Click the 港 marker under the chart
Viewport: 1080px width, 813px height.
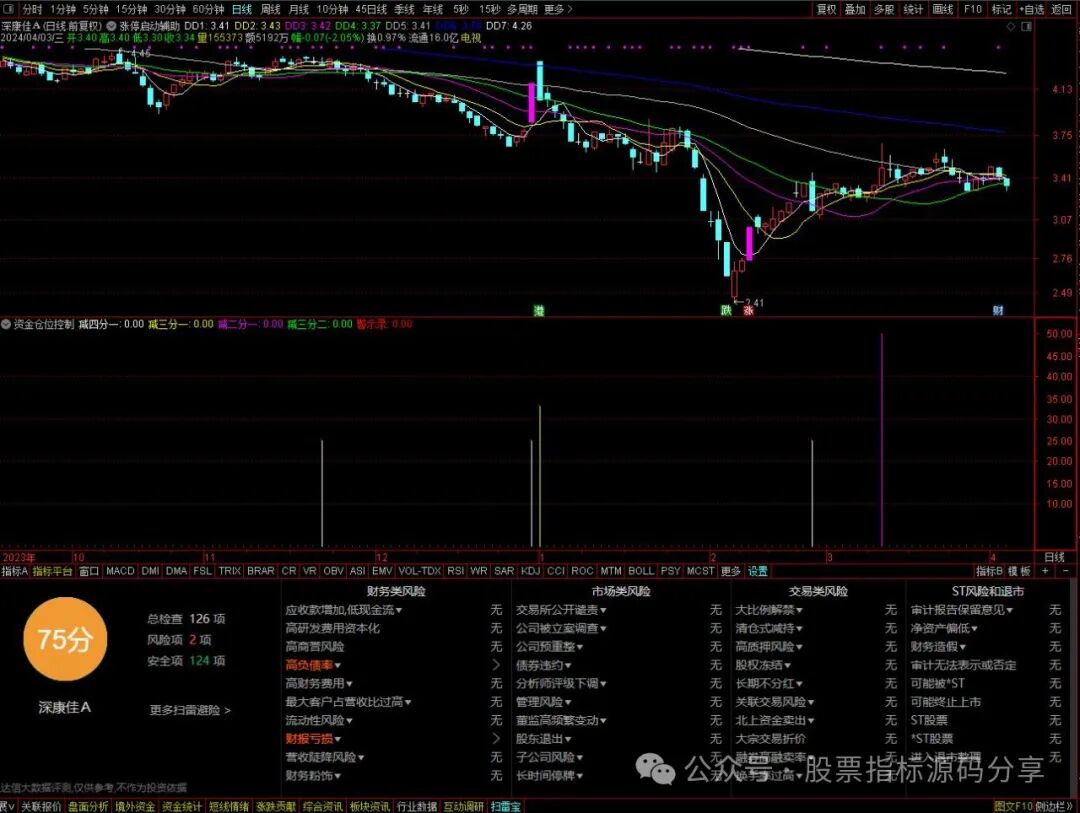[539, 311]
